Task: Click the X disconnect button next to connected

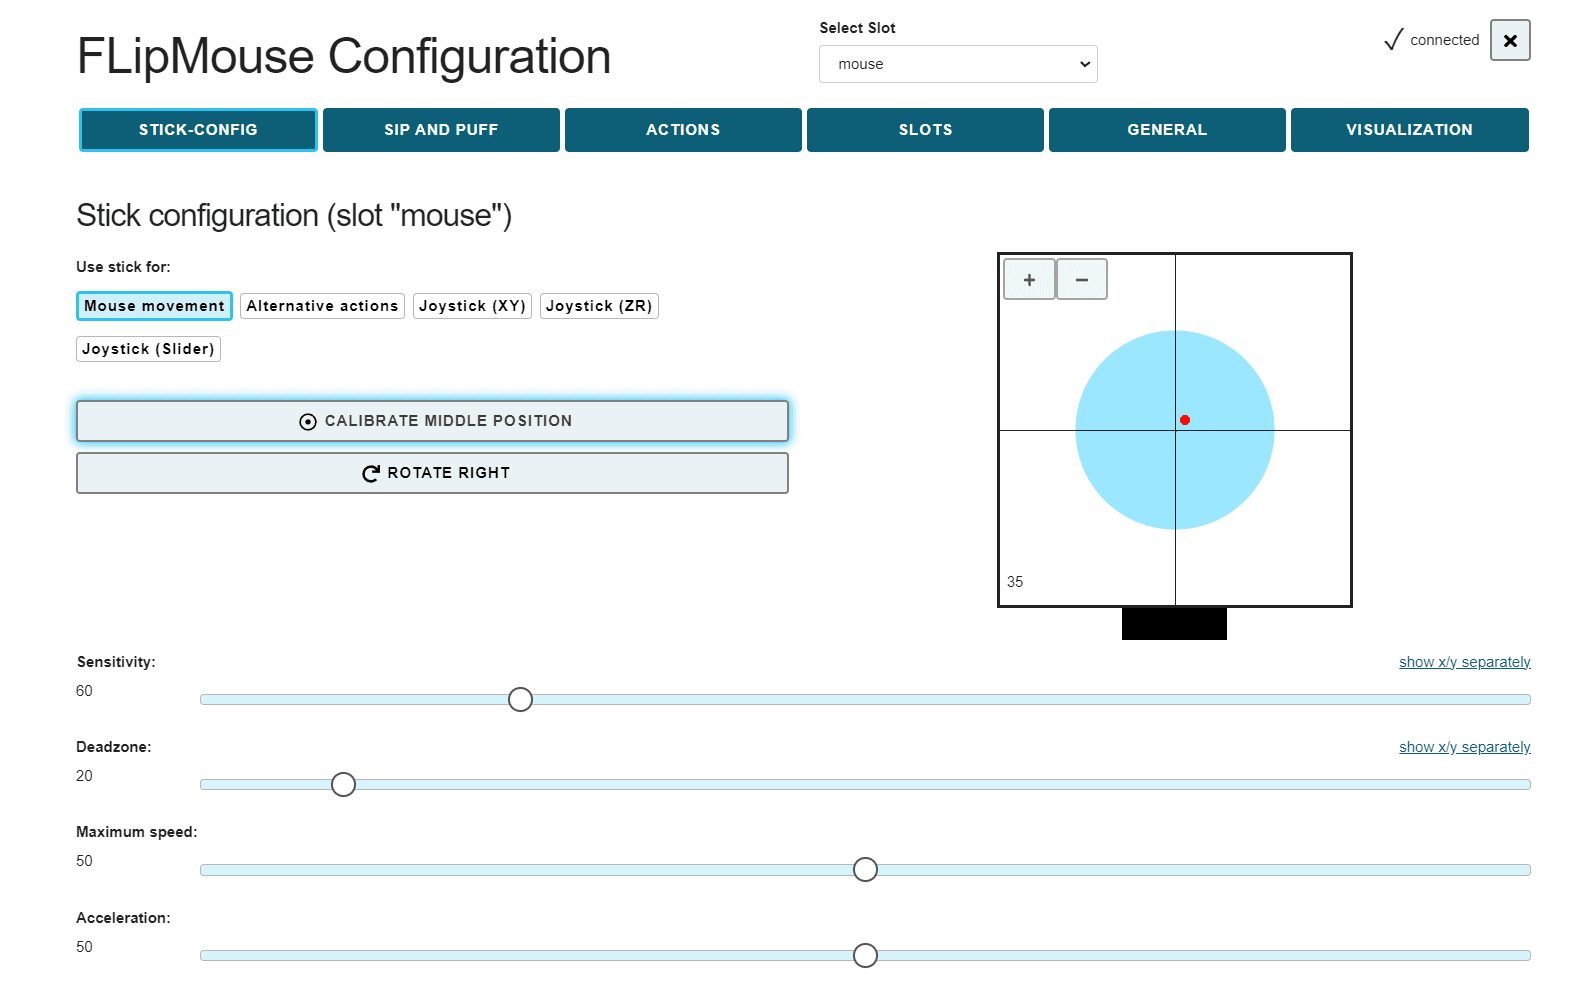Action: click(x=1510, y=40)
